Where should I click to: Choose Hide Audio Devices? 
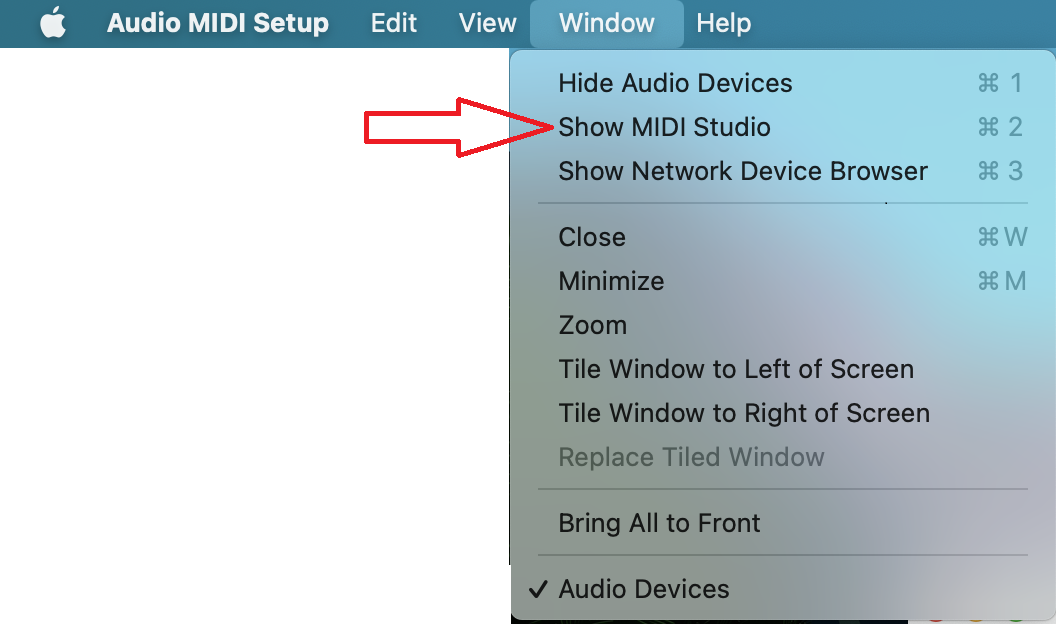coord(783,83)
